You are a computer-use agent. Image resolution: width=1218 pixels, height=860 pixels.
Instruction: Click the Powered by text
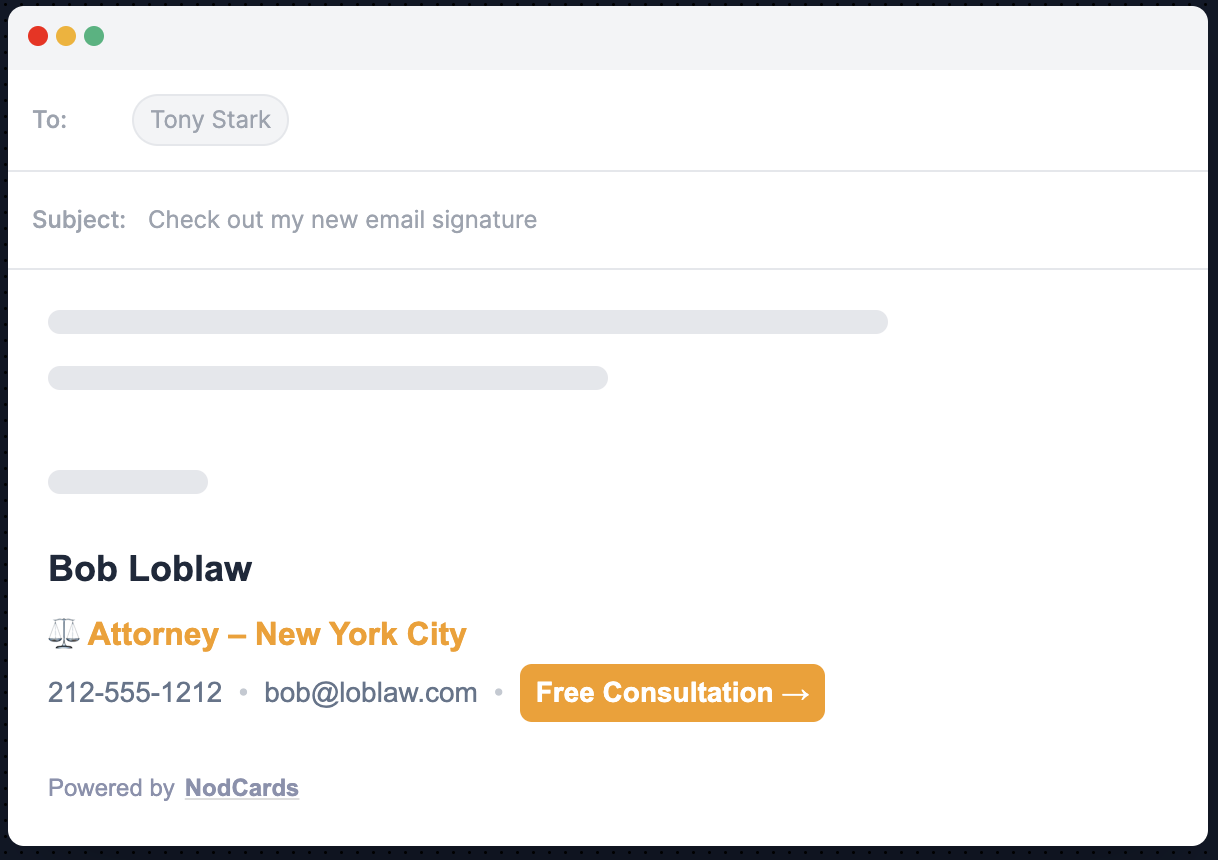[x=111, y=788]
